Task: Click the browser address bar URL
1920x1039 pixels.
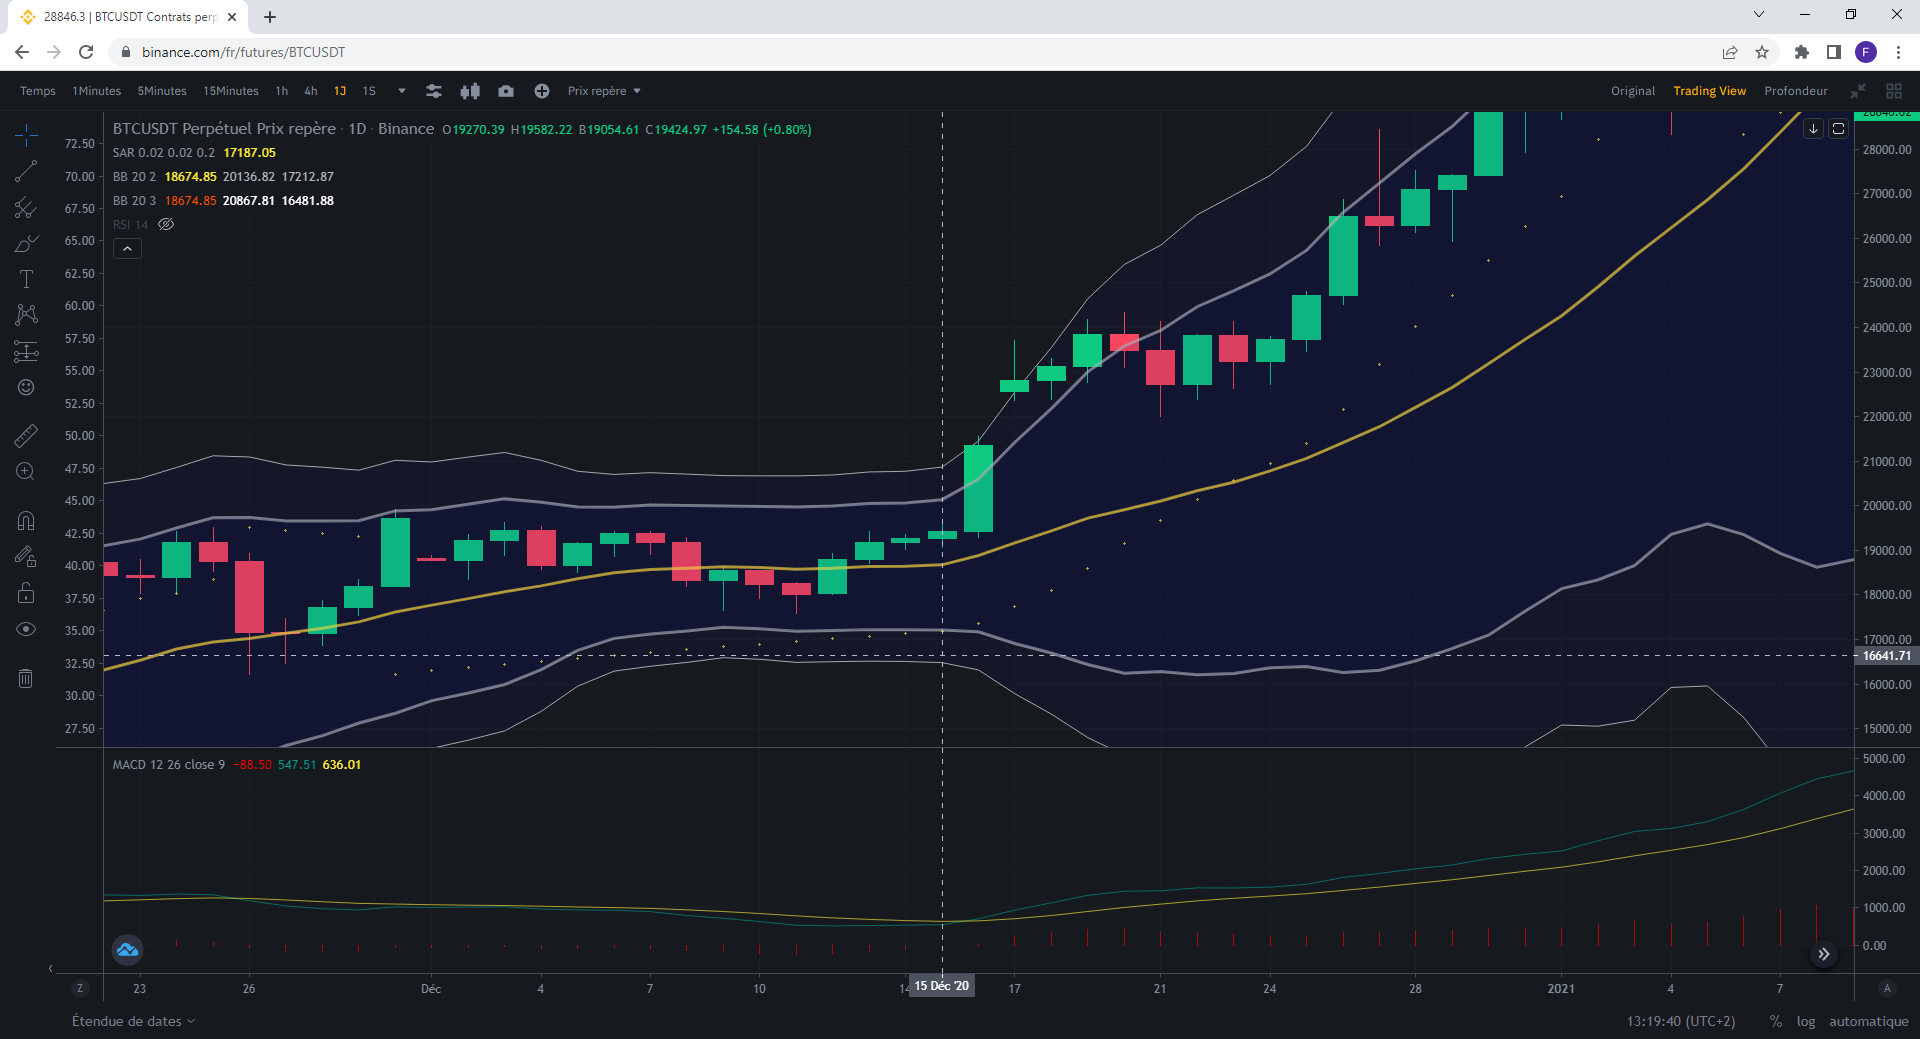Action: [243, 52]
